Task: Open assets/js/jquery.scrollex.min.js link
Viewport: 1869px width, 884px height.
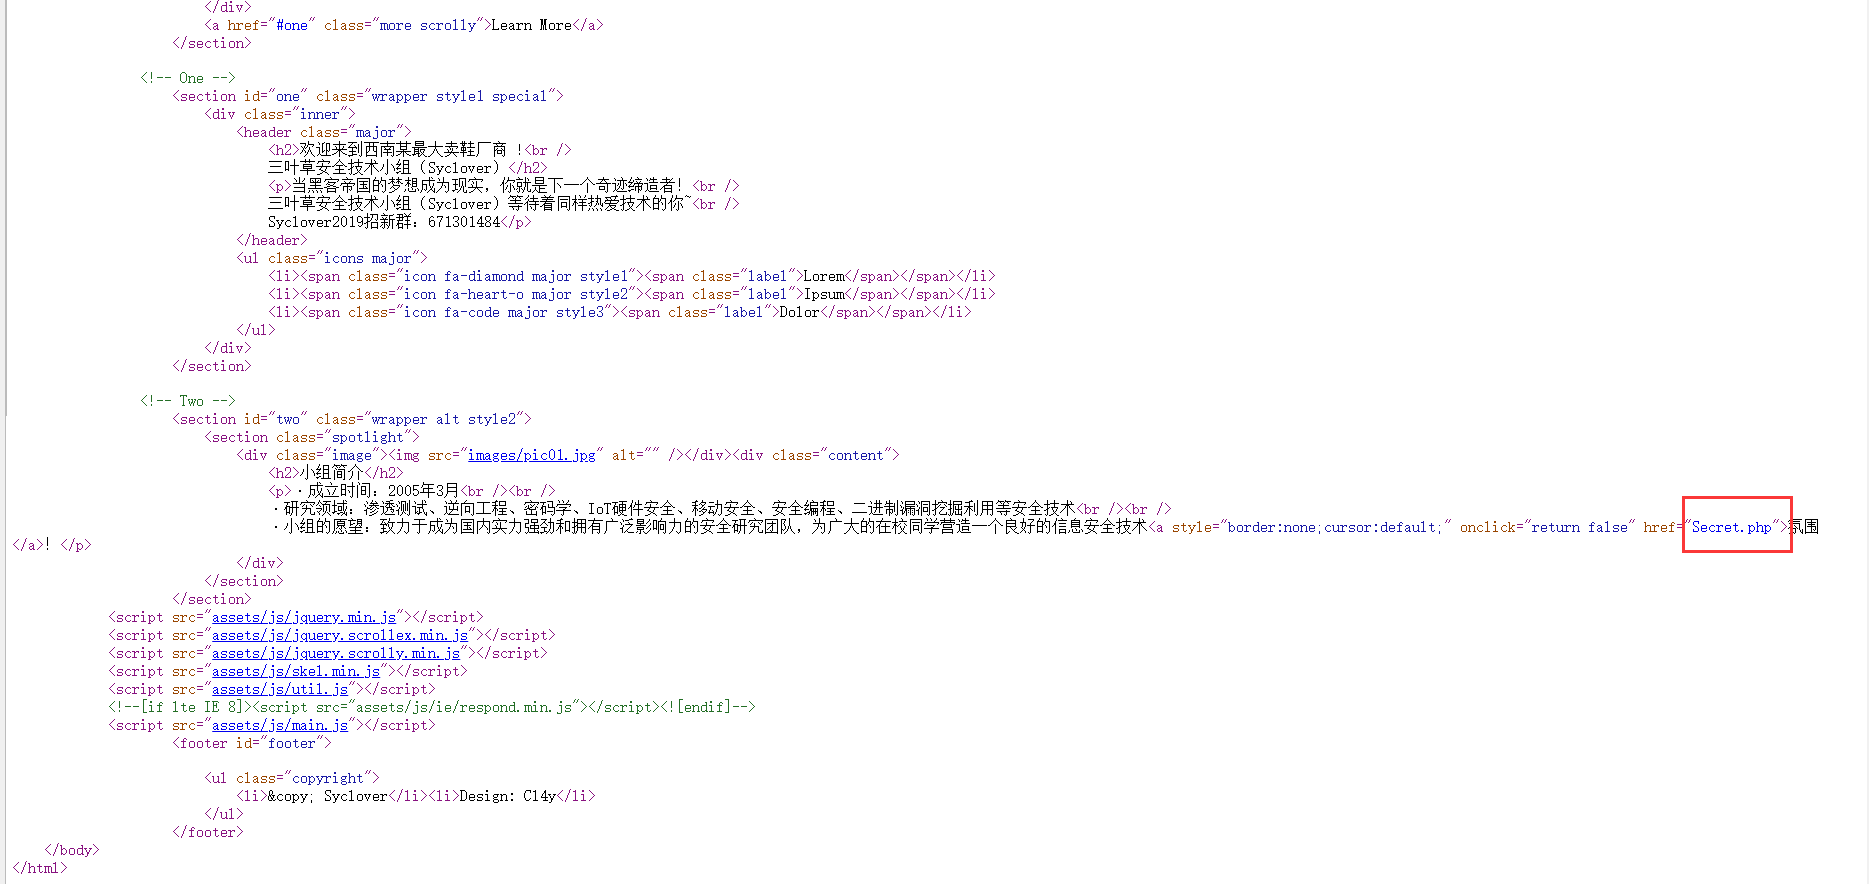Action: 340,635
